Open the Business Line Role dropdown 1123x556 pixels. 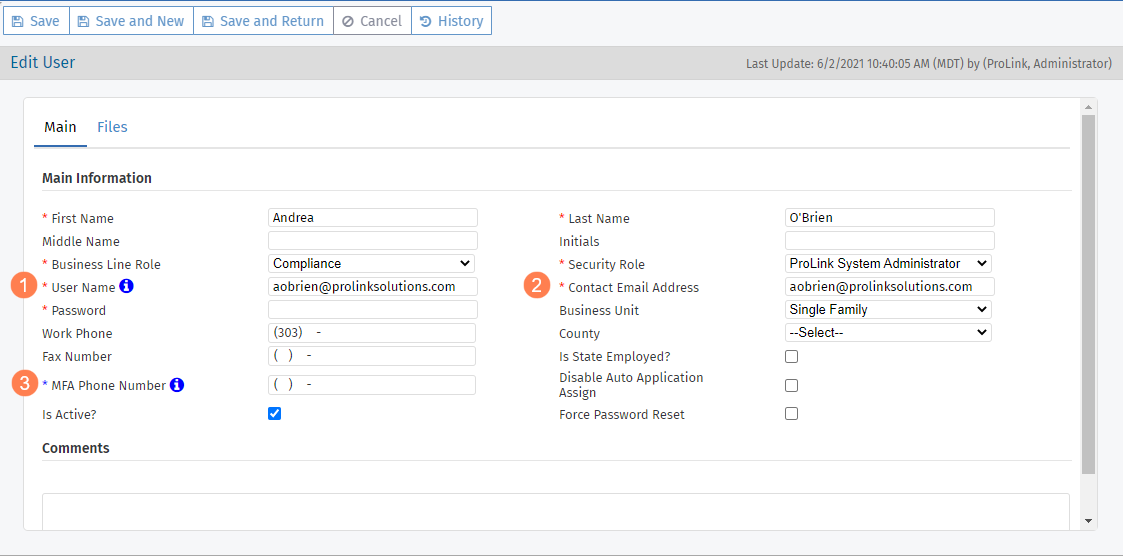click(x=371, y=264)
